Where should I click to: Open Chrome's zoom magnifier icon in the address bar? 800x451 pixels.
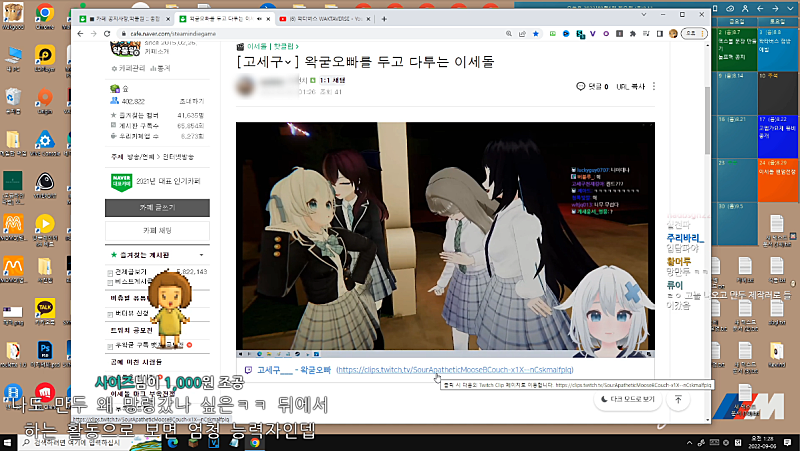coord(509,34)
